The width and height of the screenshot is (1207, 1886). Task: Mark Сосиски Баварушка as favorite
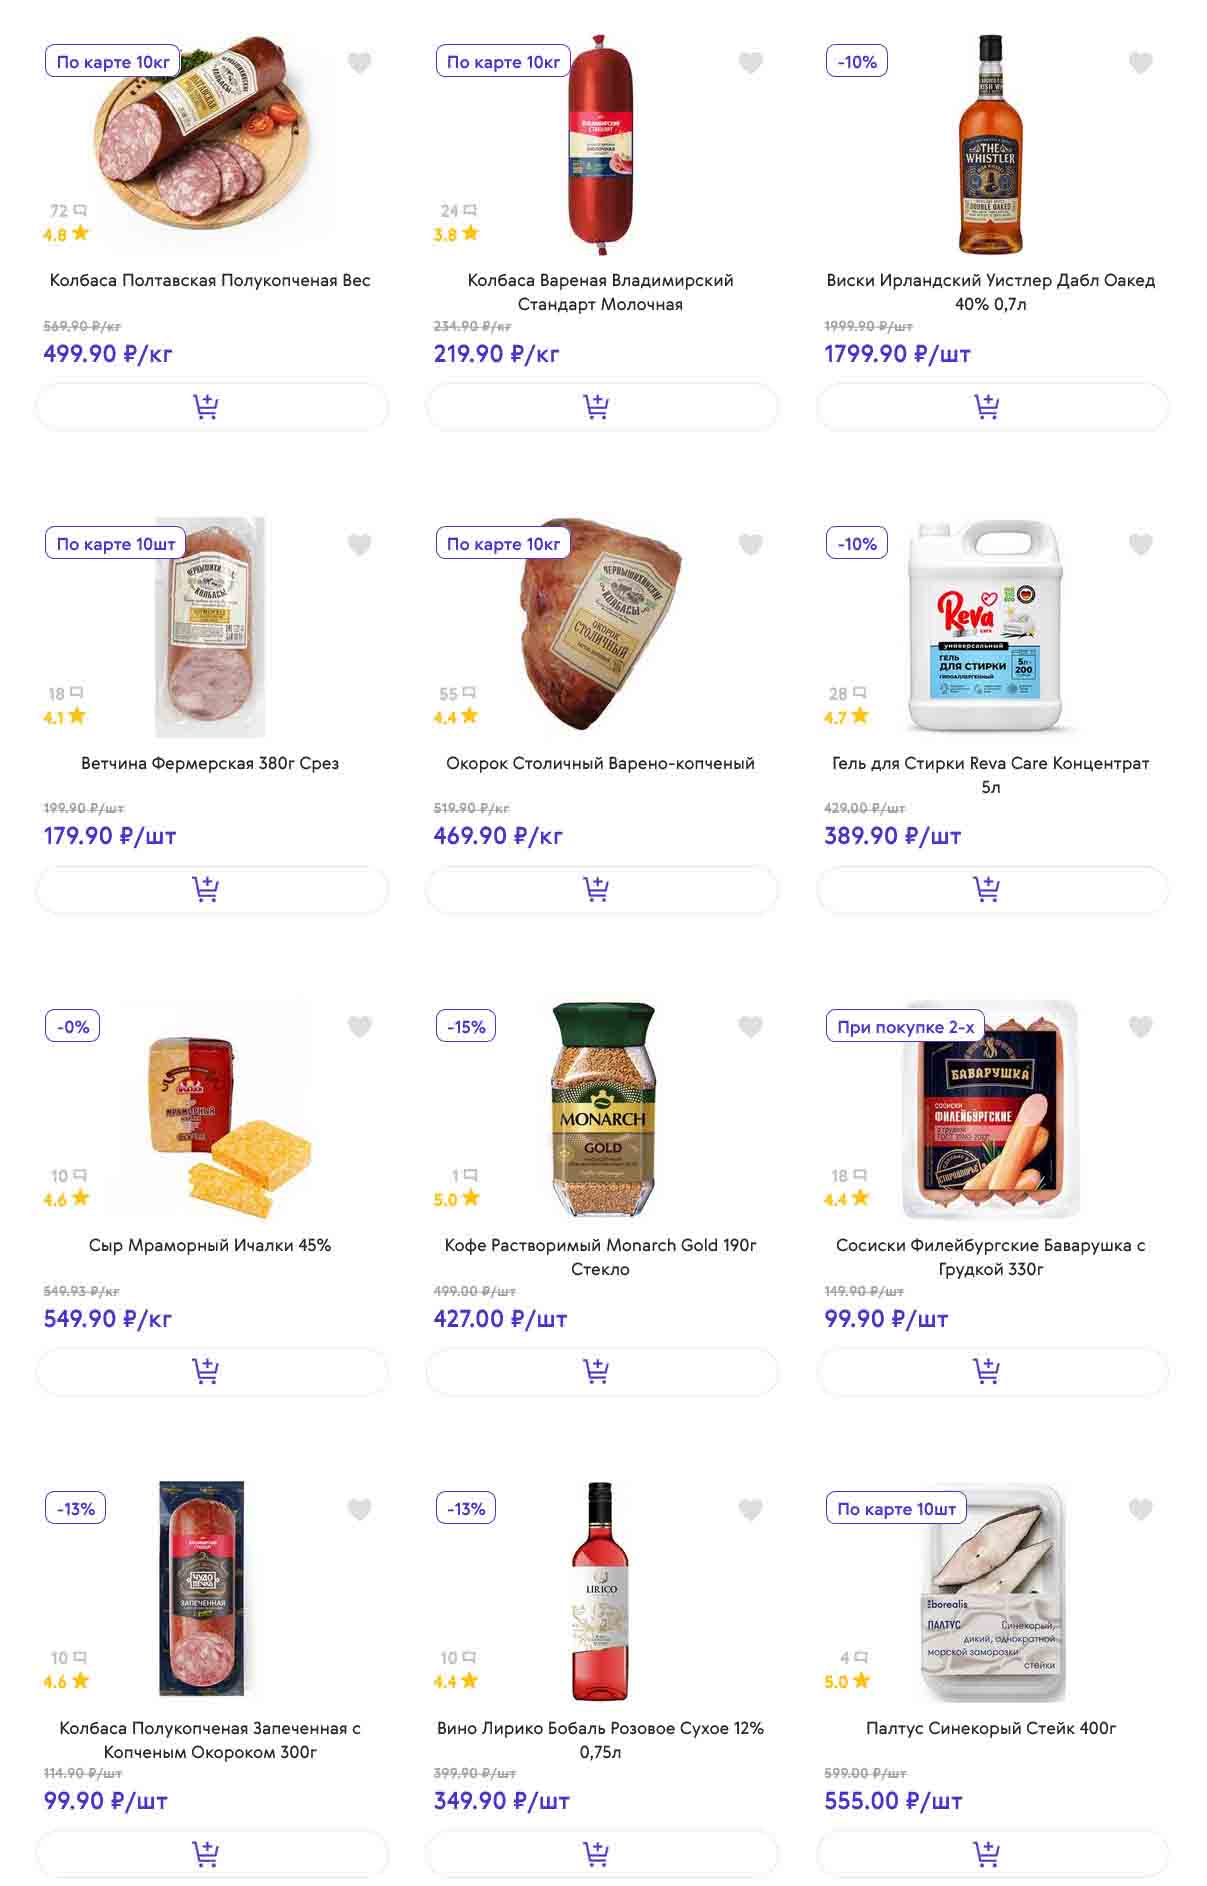click(x=1140, y=1027)
